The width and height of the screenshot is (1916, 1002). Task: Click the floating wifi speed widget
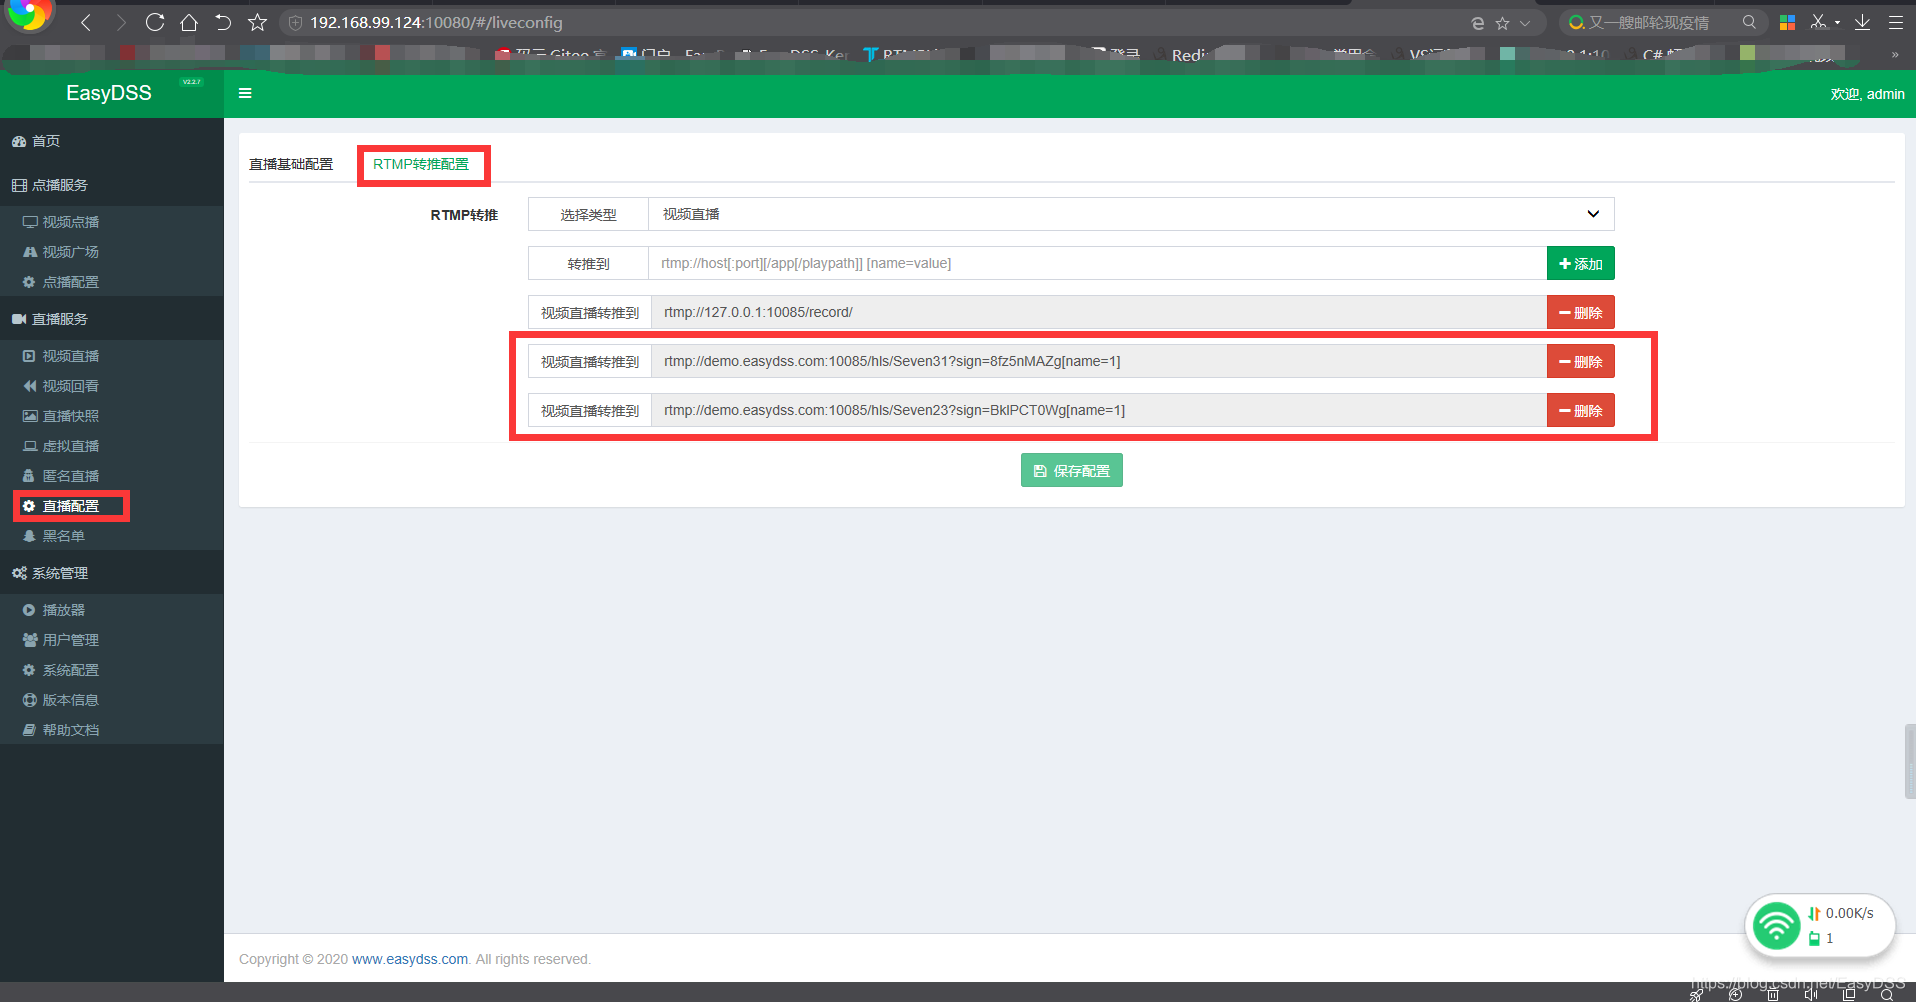click(1819, 925)
